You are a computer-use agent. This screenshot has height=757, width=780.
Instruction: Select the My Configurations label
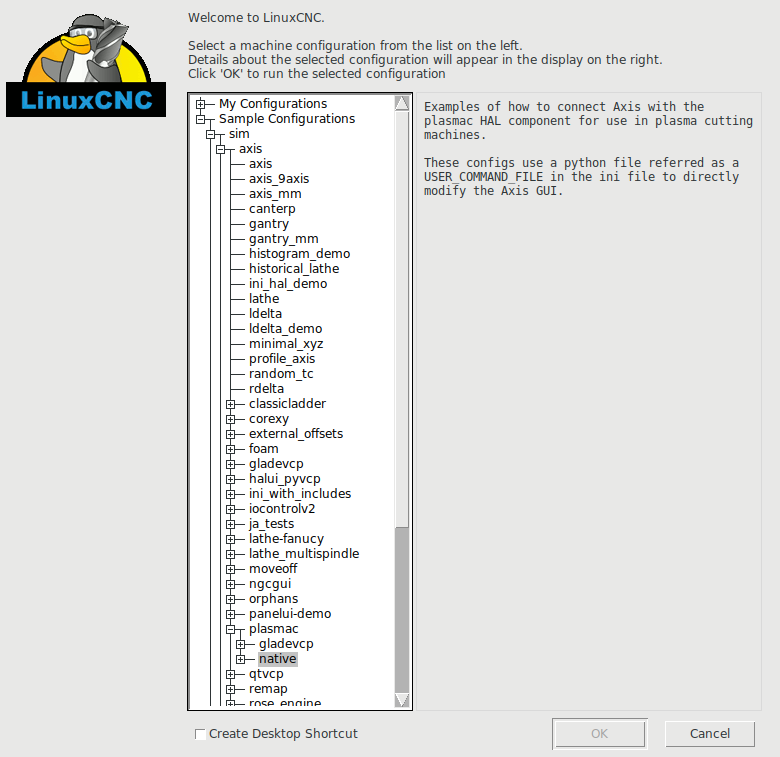pyautogui.click(x=273, y=104)
